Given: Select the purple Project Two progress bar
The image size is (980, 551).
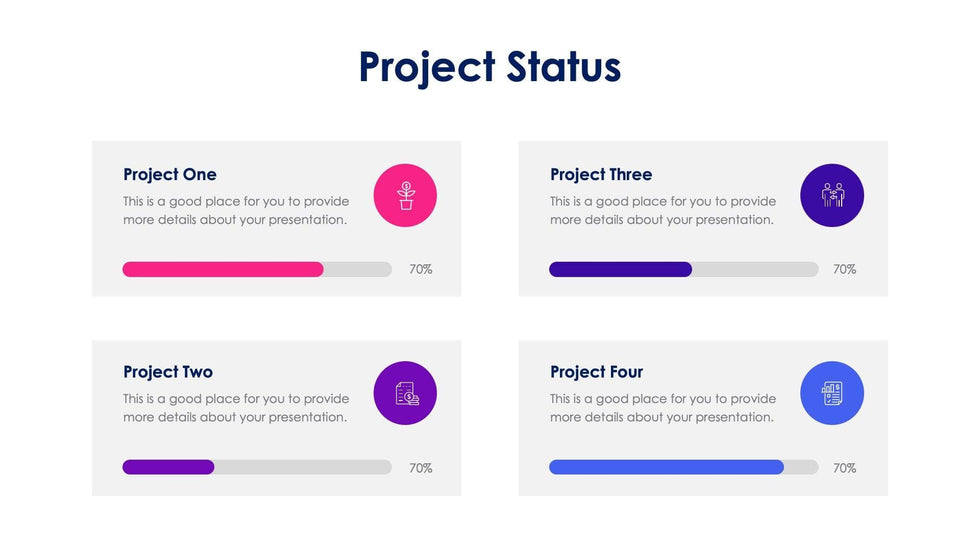Looking at the screenshot, I should [x=168, y=467].
